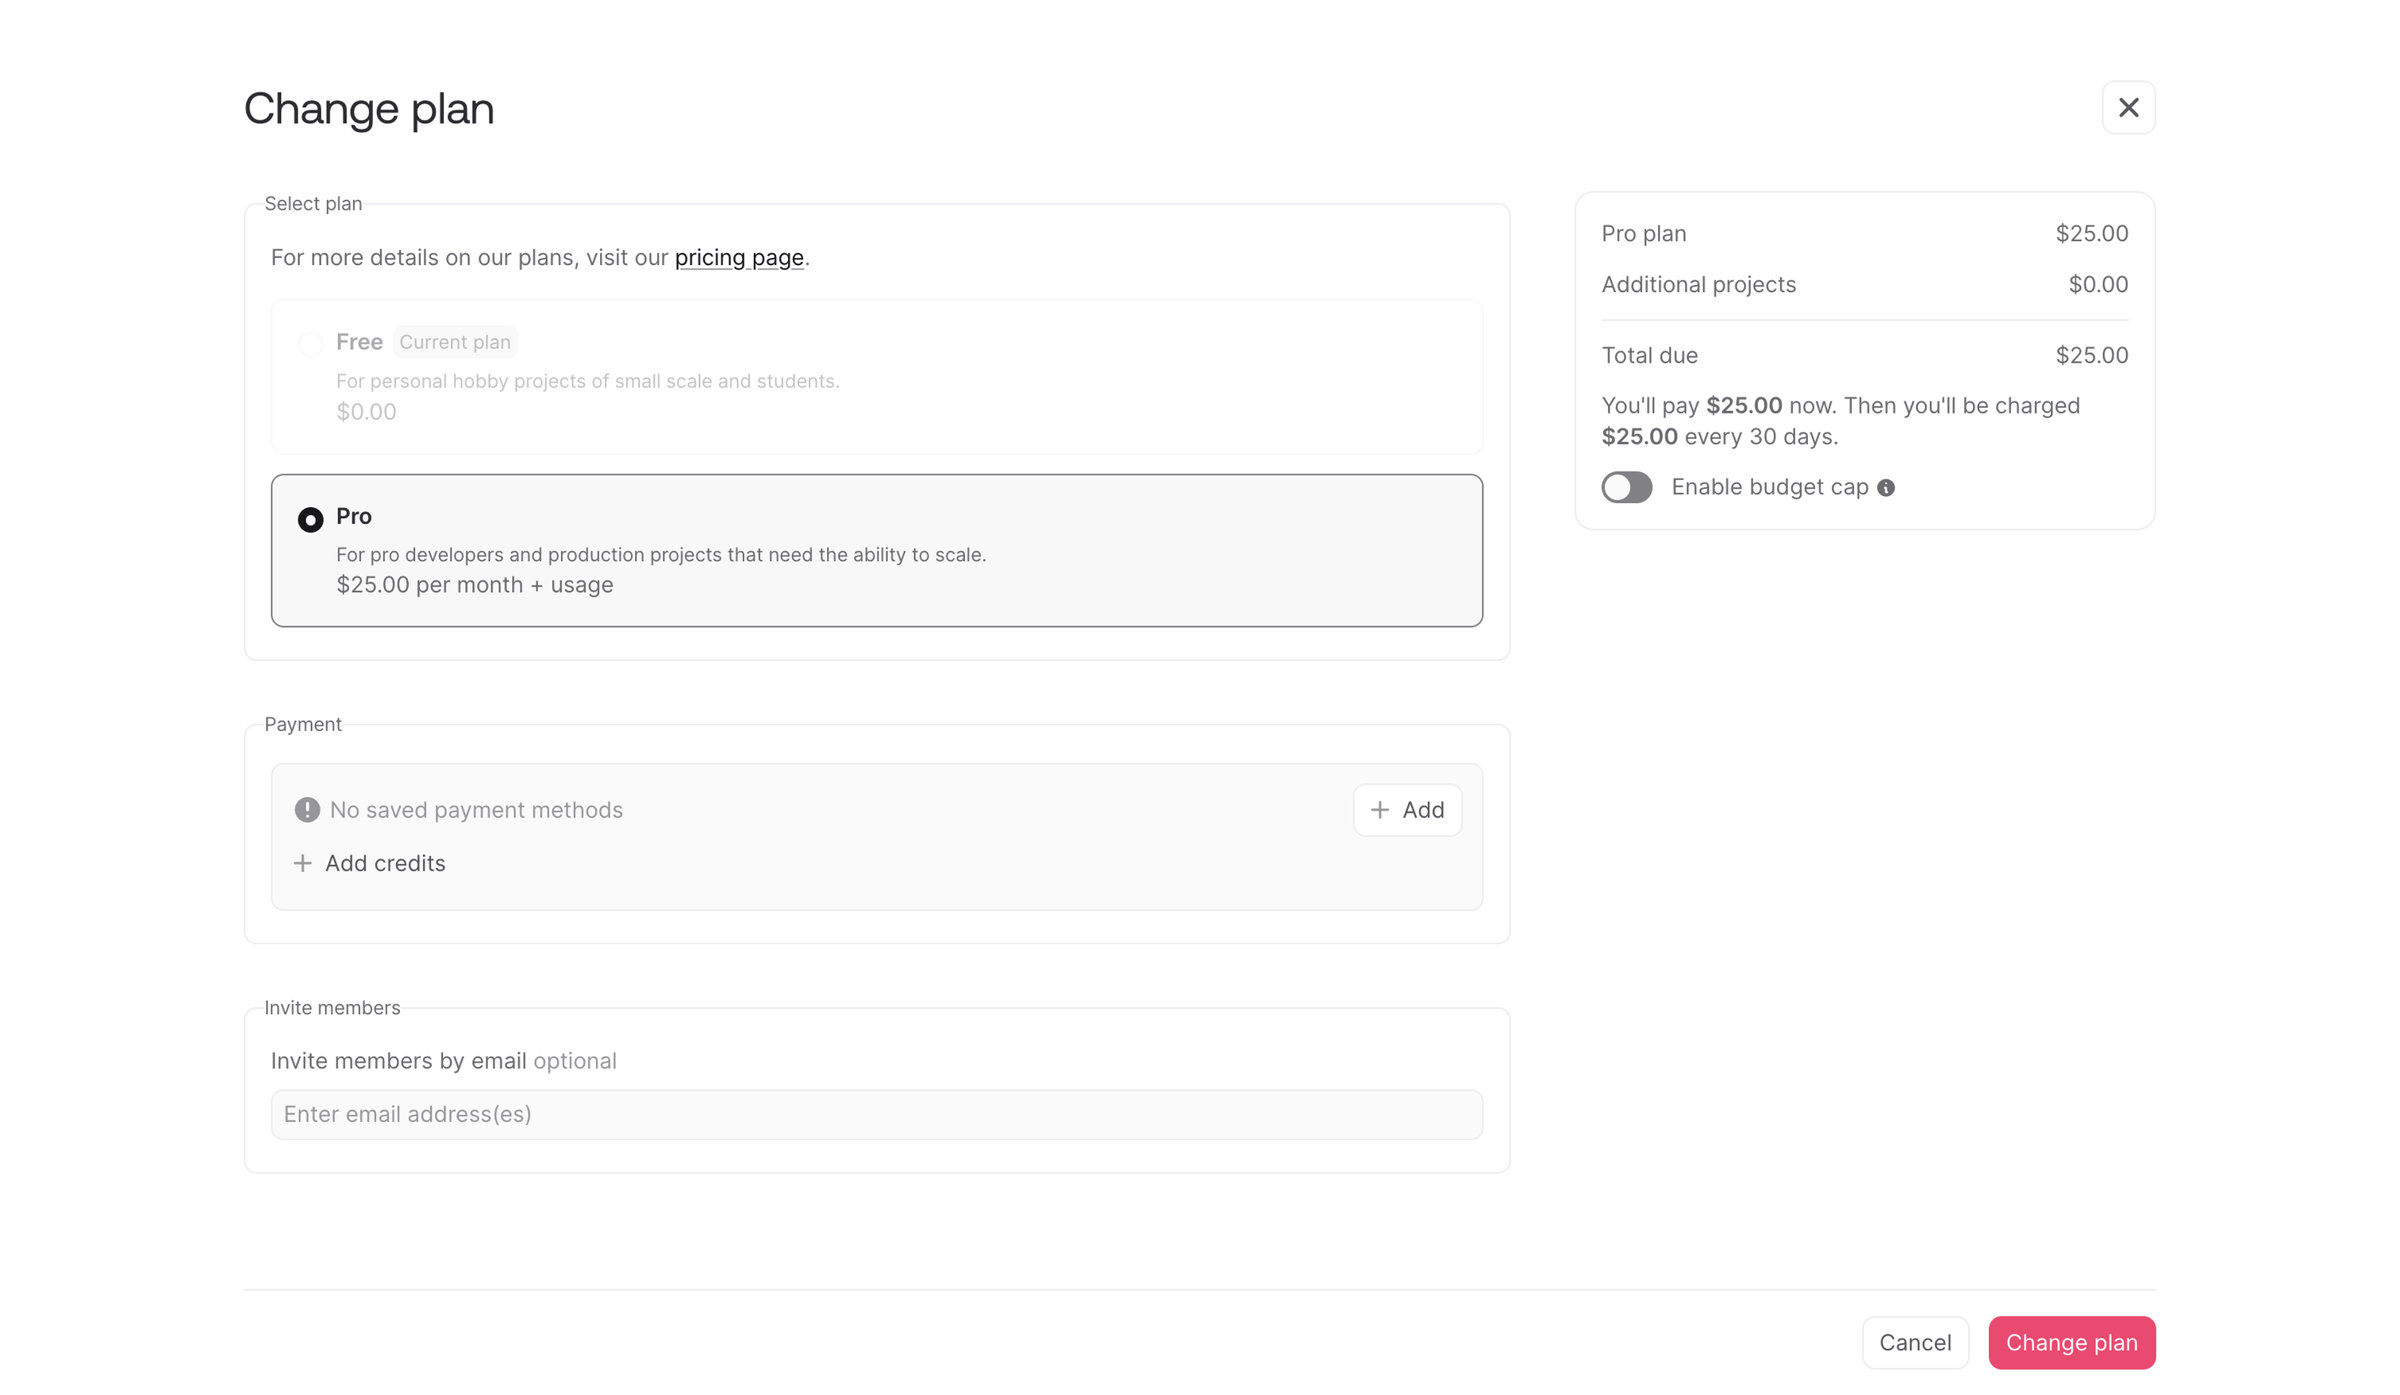Cancel the plan change
The image size is (2400, 1395).
click(1915, 1342)
